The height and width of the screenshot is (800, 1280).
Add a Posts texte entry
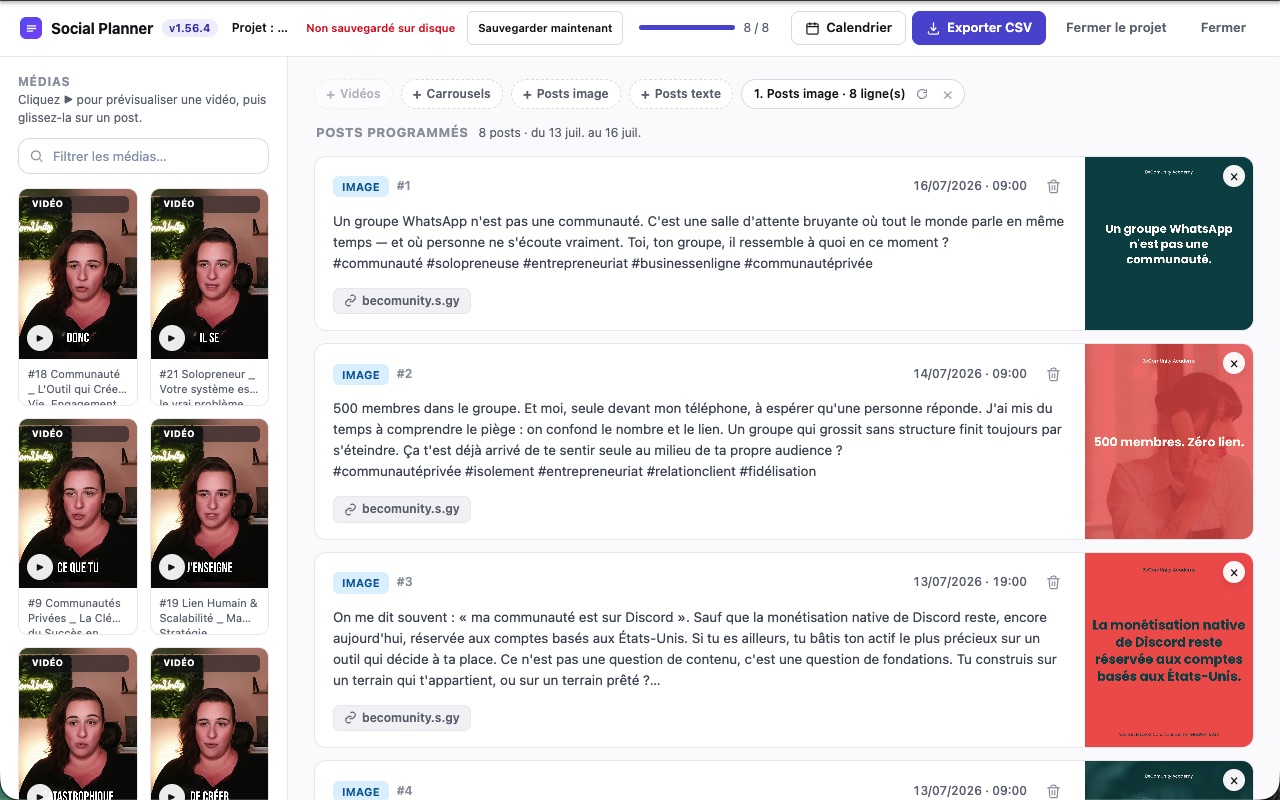[x=679, y=94]
